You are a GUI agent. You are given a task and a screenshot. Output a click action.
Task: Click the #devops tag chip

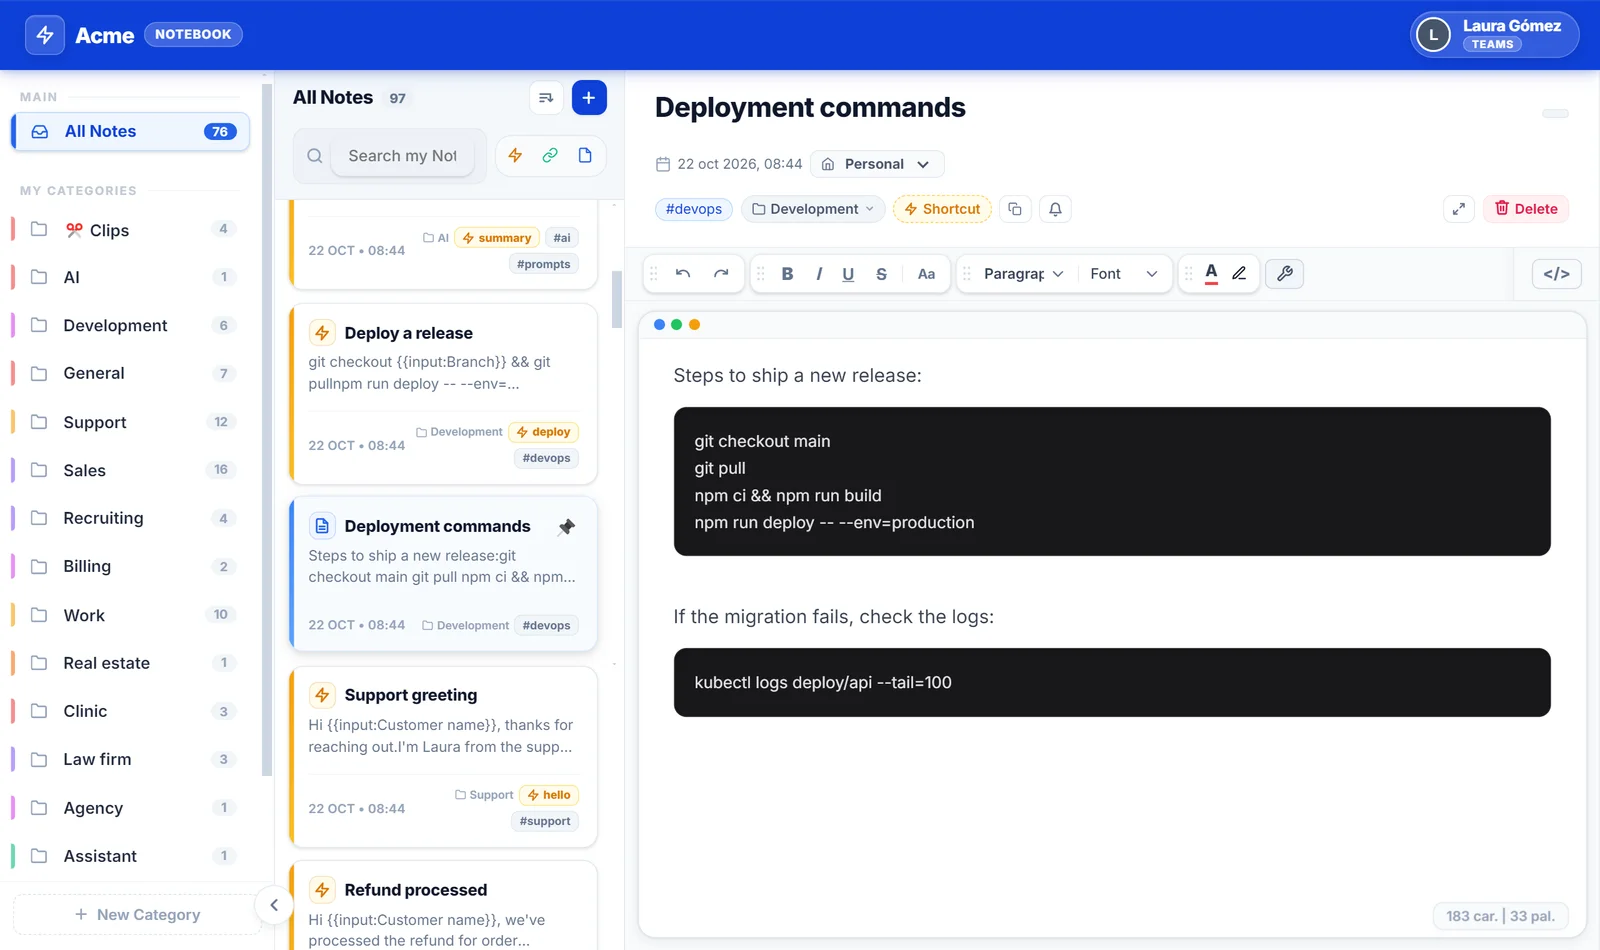[694, 209]
